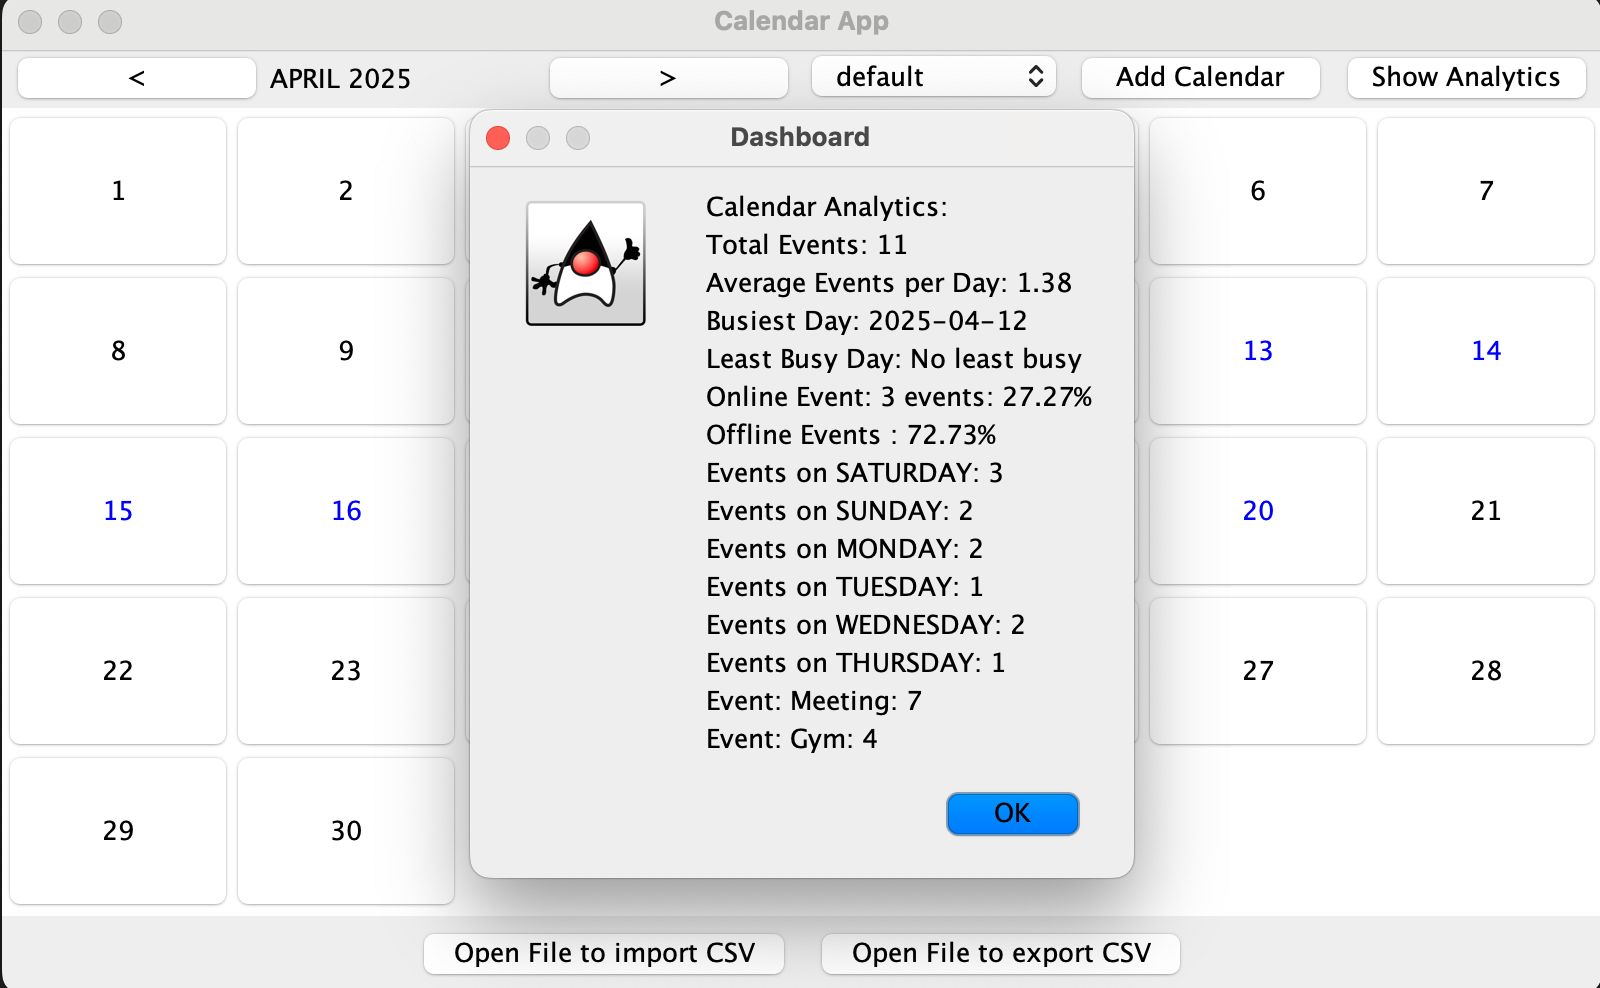Click day 15 highlighted in blue
1600x988 pixels.
(117, 511)
